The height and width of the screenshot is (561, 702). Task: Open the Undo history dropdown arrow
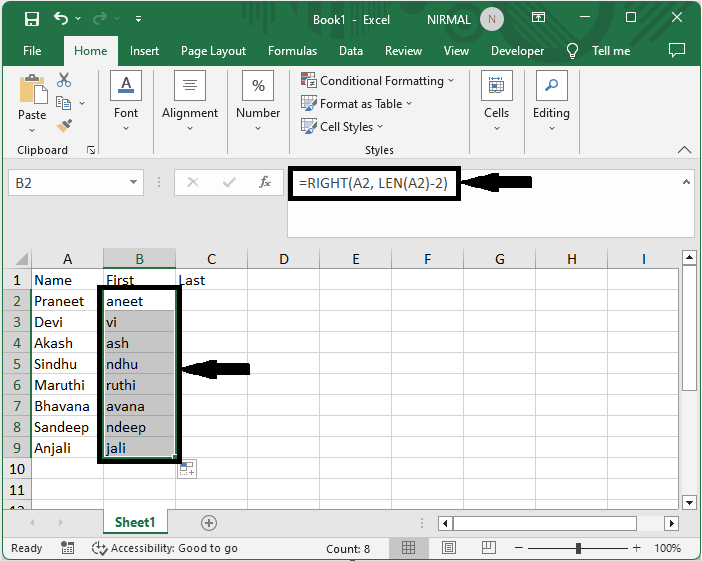pos(78,18)
